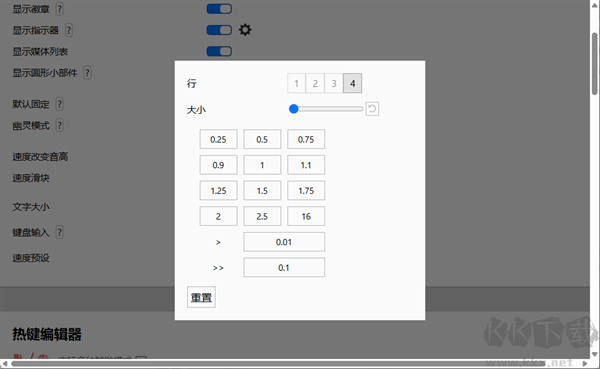The image size is (600, 369).
Task: Open help for 显示圆形小部件 question mark
Action: [87, 73]
